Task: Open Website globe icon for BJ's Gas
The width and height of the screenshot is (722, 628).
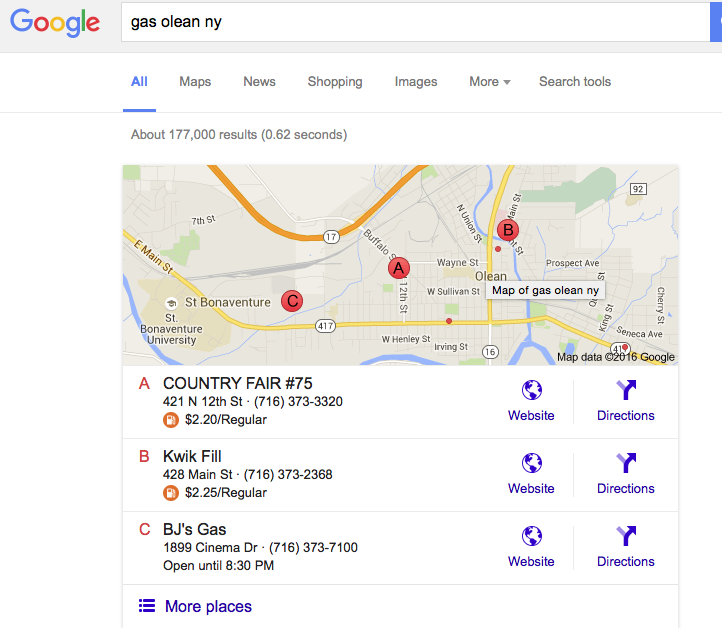Action: 531,536
